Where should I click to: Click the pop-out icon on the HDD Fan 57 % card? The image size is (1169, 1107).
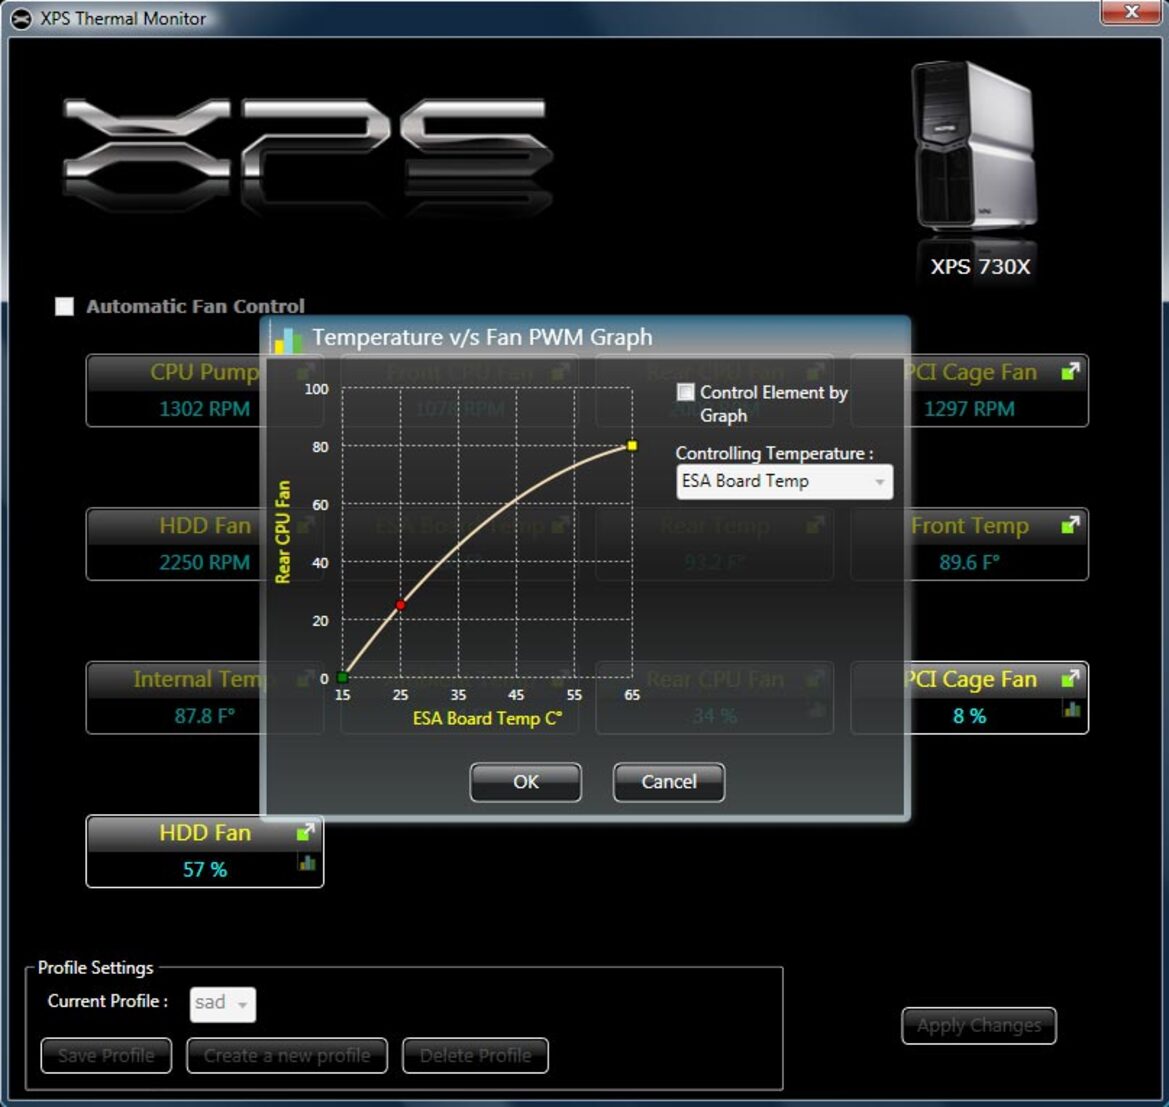click(306, 832)
